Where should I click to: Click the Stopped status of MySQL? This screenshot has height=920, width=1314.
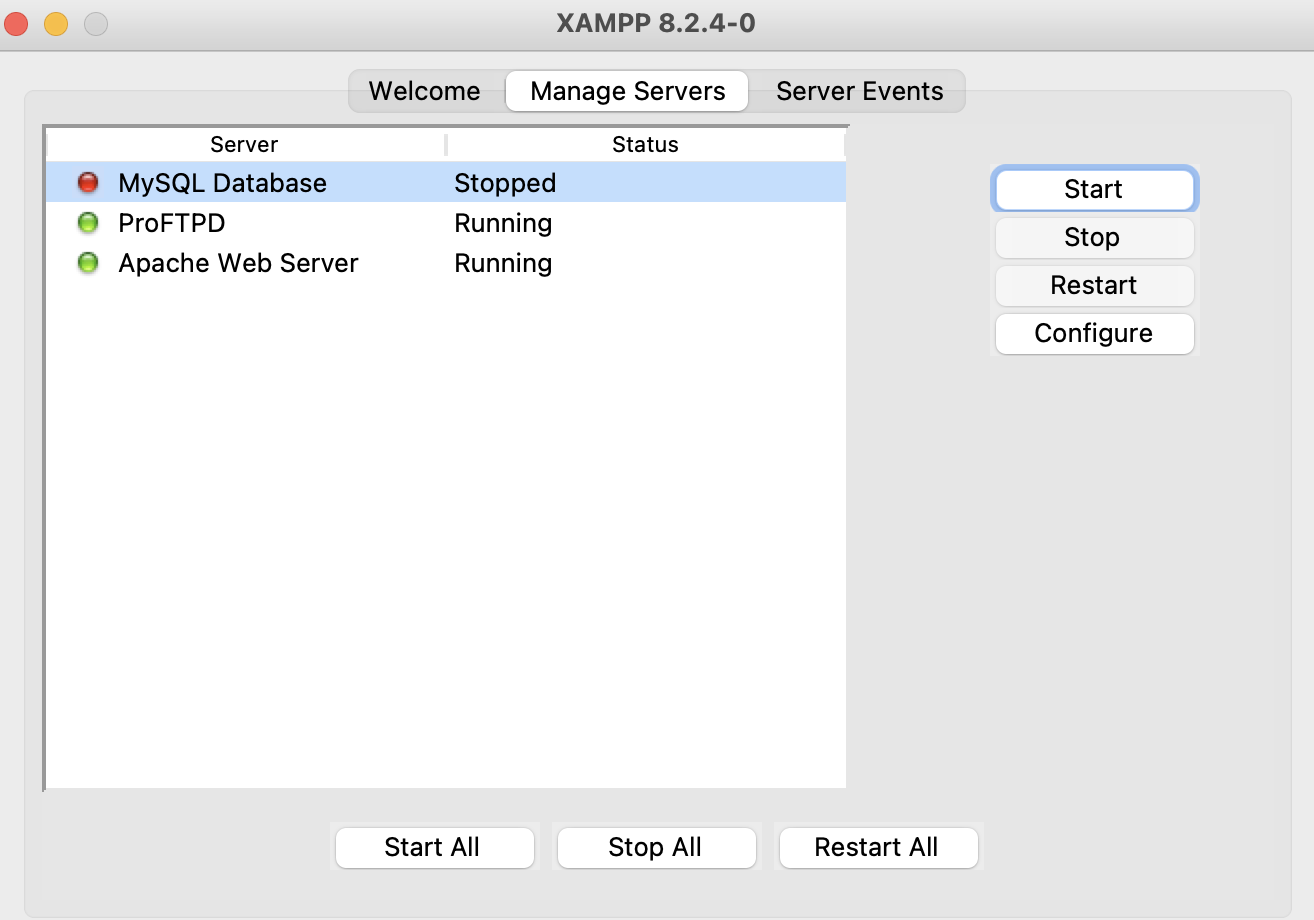pyautogui.click(x=505, y=183)
